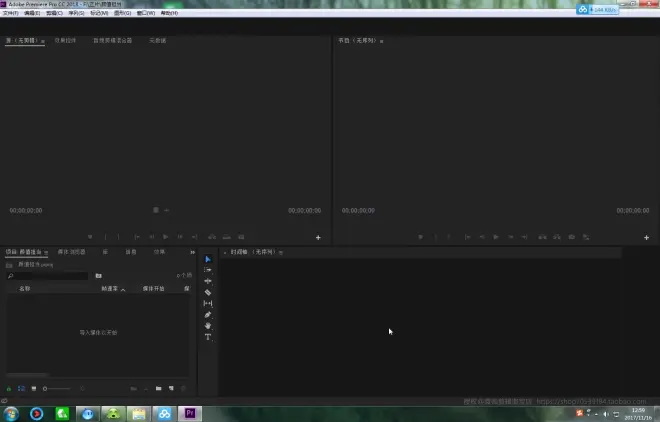Viewport: 660px width, 422px height.
Task: Click Mark In in the Source monitor
Action: tap(105, 237)
